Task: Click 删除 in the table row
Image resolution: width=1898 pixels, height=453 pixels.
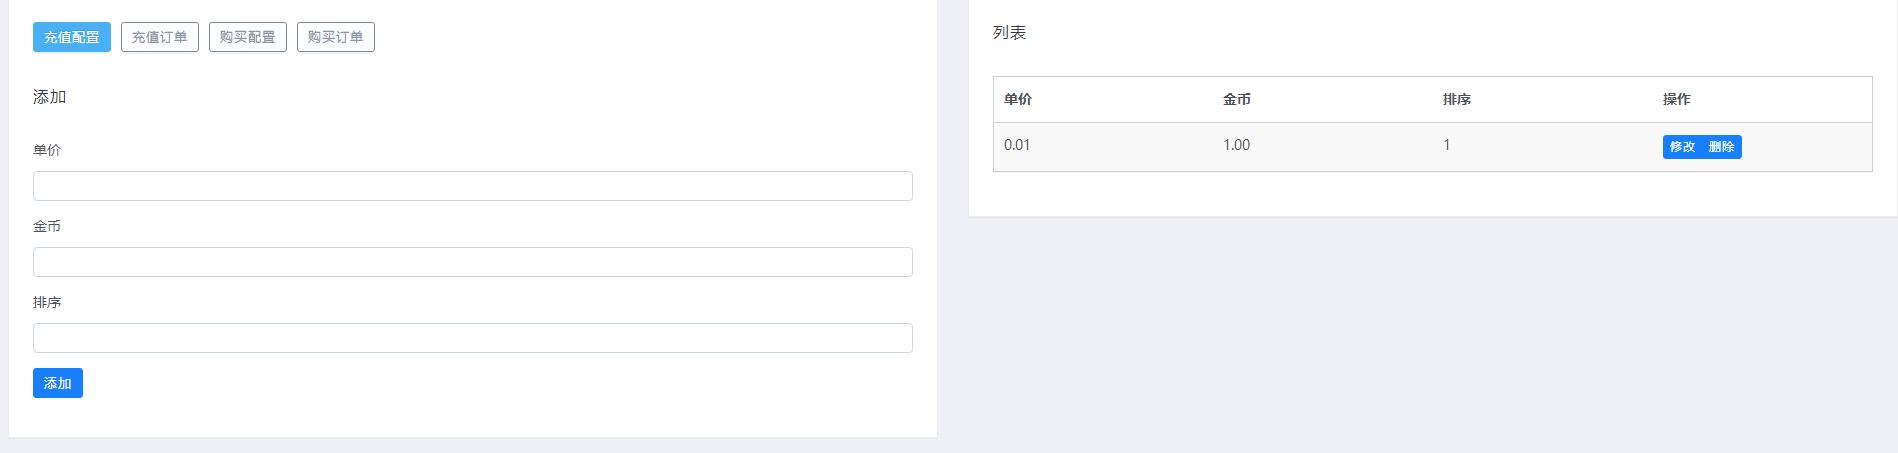Action: (x=1721, y=147)
